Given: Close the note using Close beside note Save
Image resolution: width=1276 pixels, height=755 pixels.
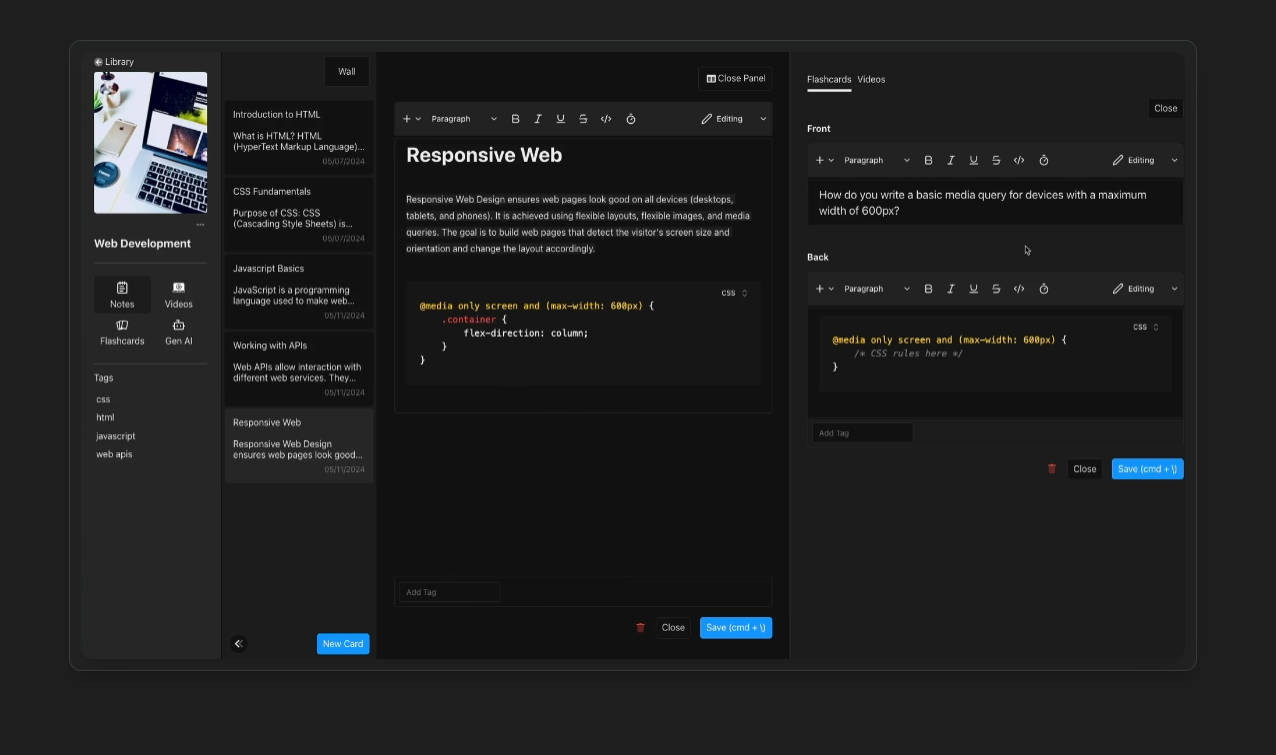Looking at the screenshot, I should (673, 628).
